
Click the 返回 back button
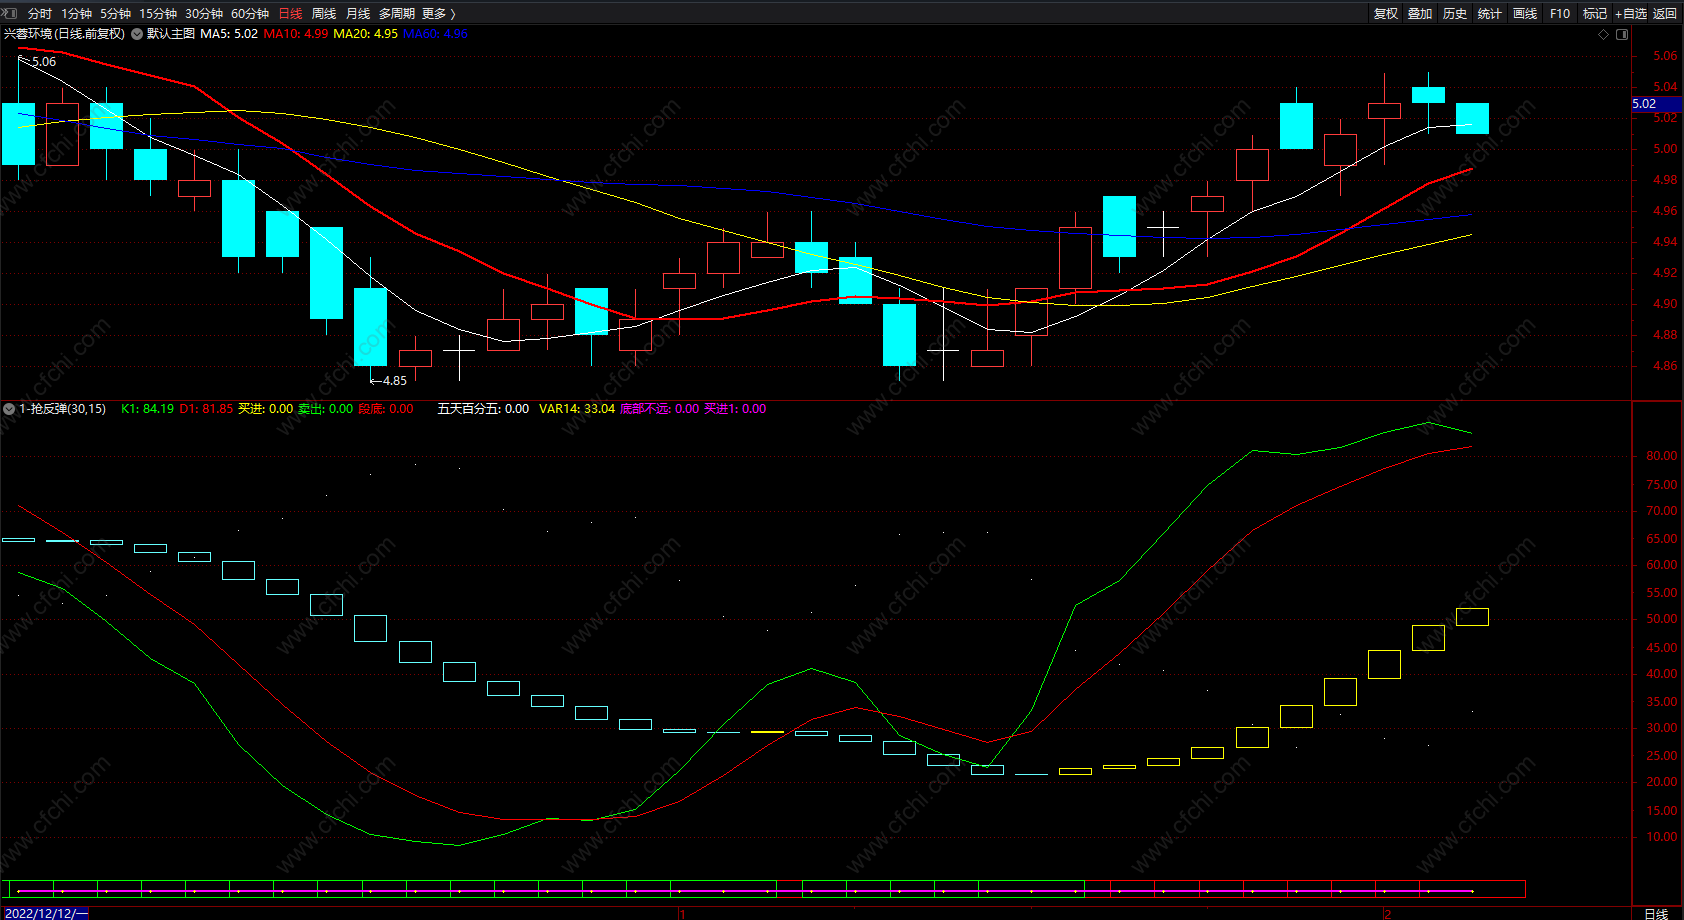tap(1665, 13)
